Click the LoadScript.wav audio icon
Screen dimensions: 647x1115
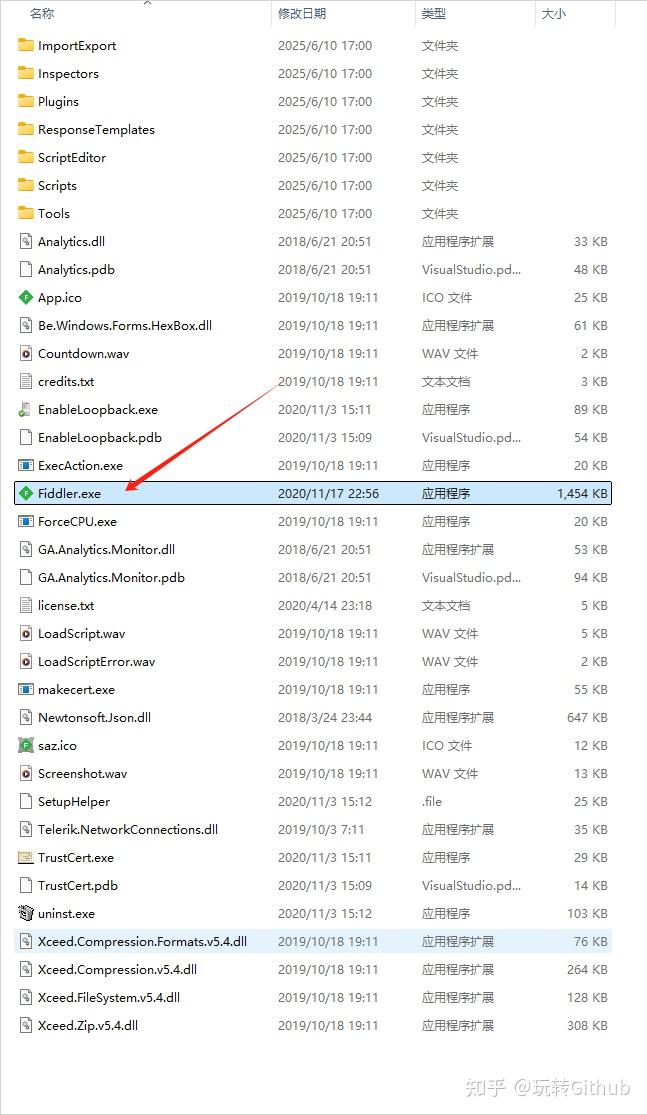(26, 634)
